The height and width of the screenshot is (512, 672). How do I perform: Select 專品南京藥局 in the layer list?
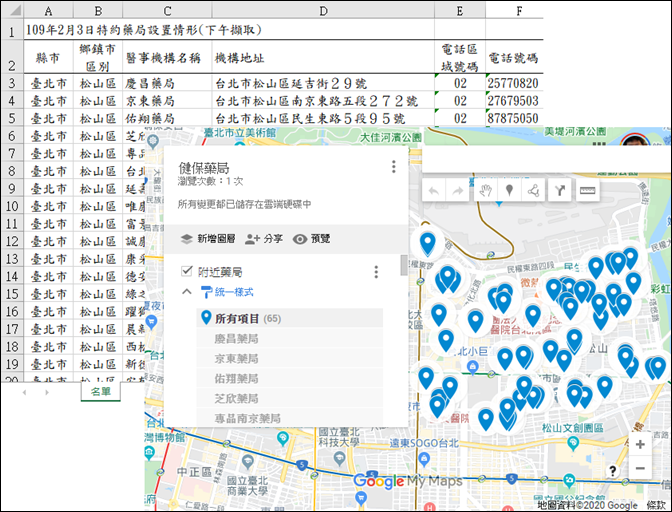coord(290,418)
